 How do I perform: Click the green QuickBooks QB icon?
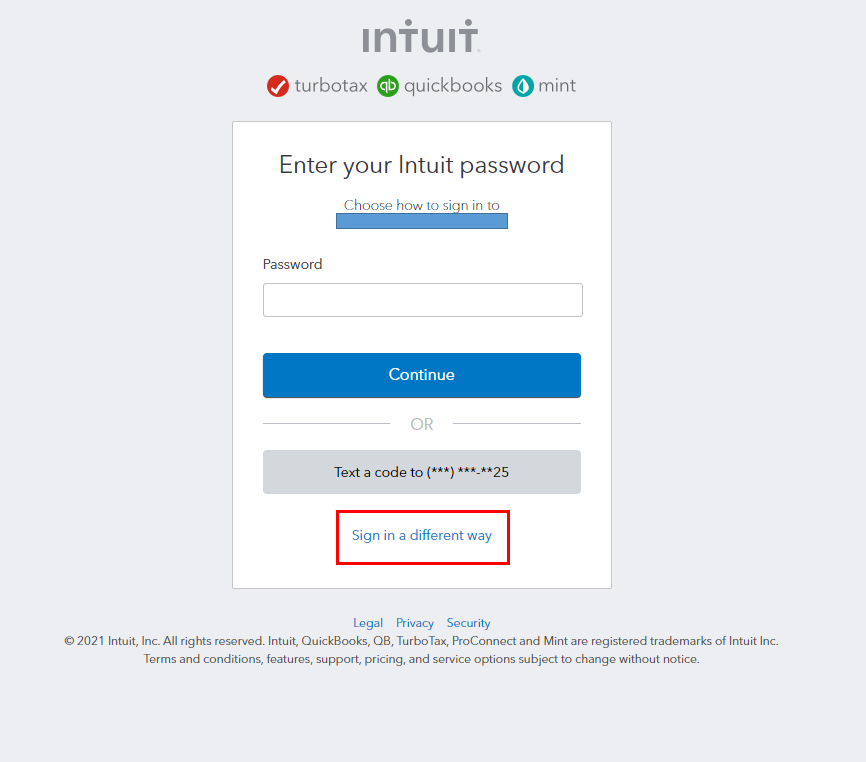pyautogui.click(x=388, y=86)
